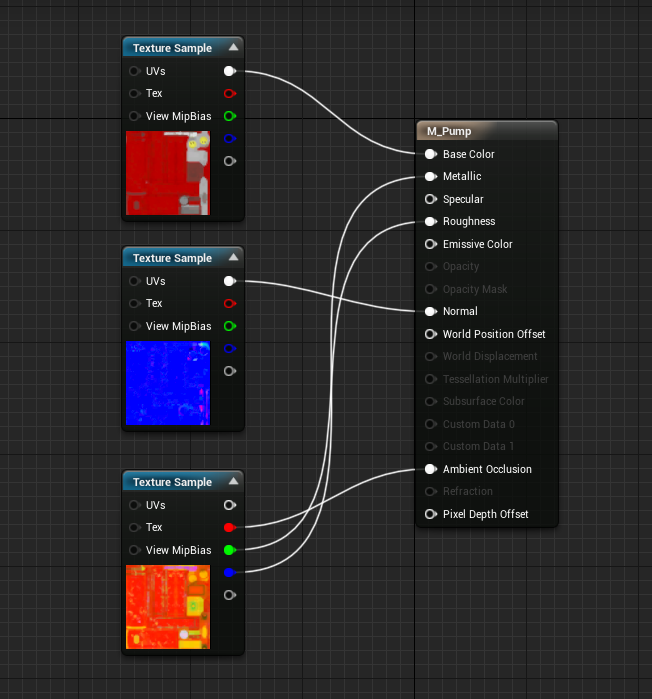
Task: Click green output pin of bottom Texture Sample
Action: coord(230,550)
